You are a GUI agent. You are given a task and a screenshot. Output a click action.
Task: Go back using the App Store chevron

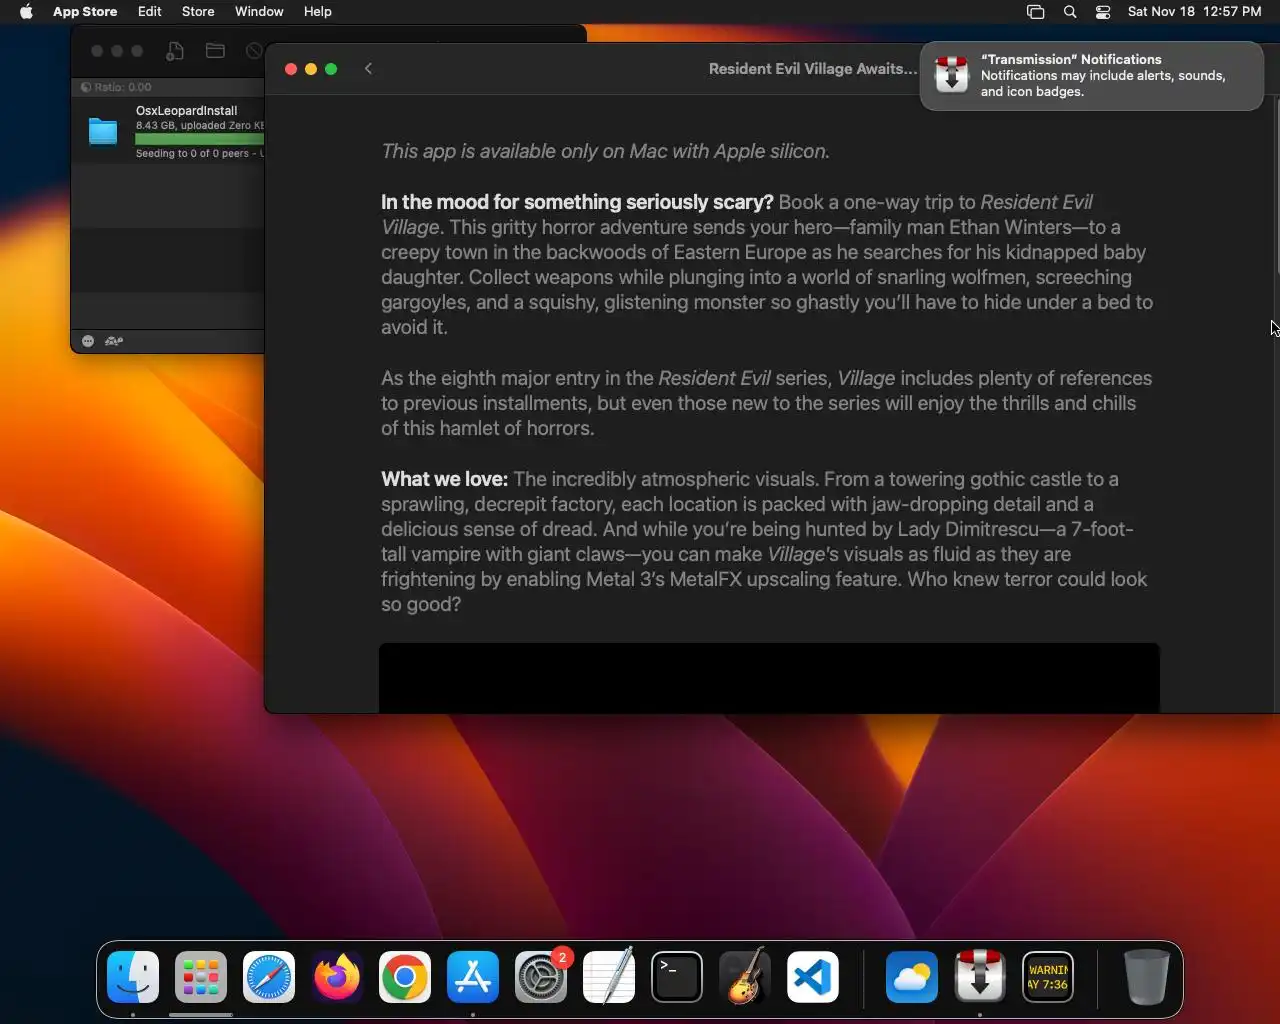[368, 69]
